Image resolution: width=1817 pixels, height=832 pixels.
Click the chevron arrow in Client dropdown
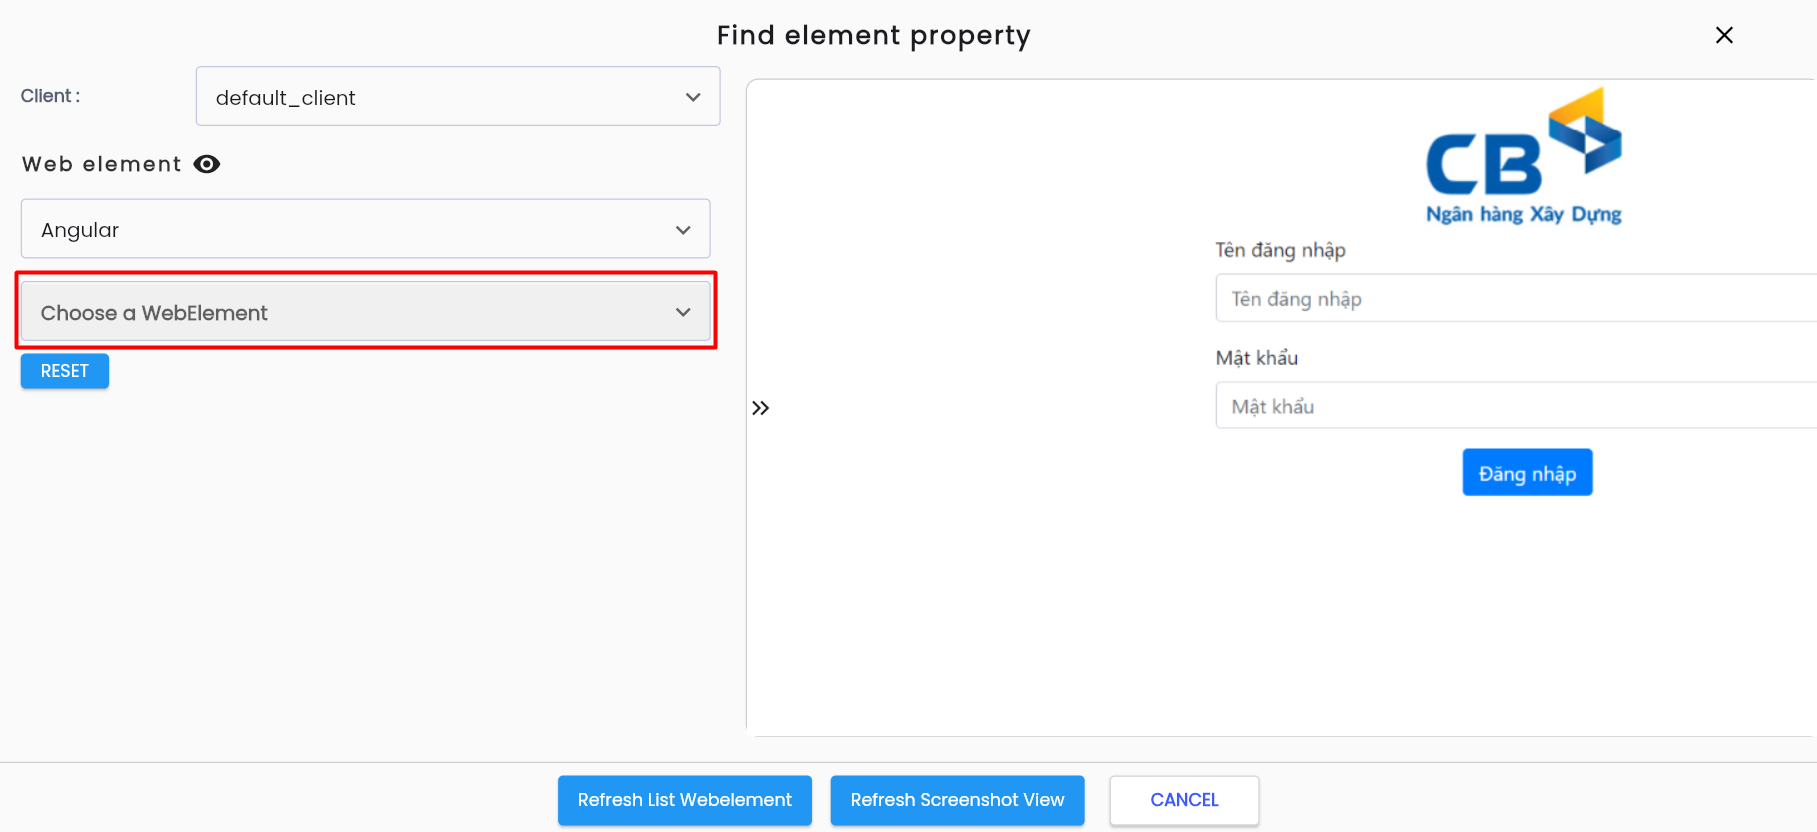693,97
